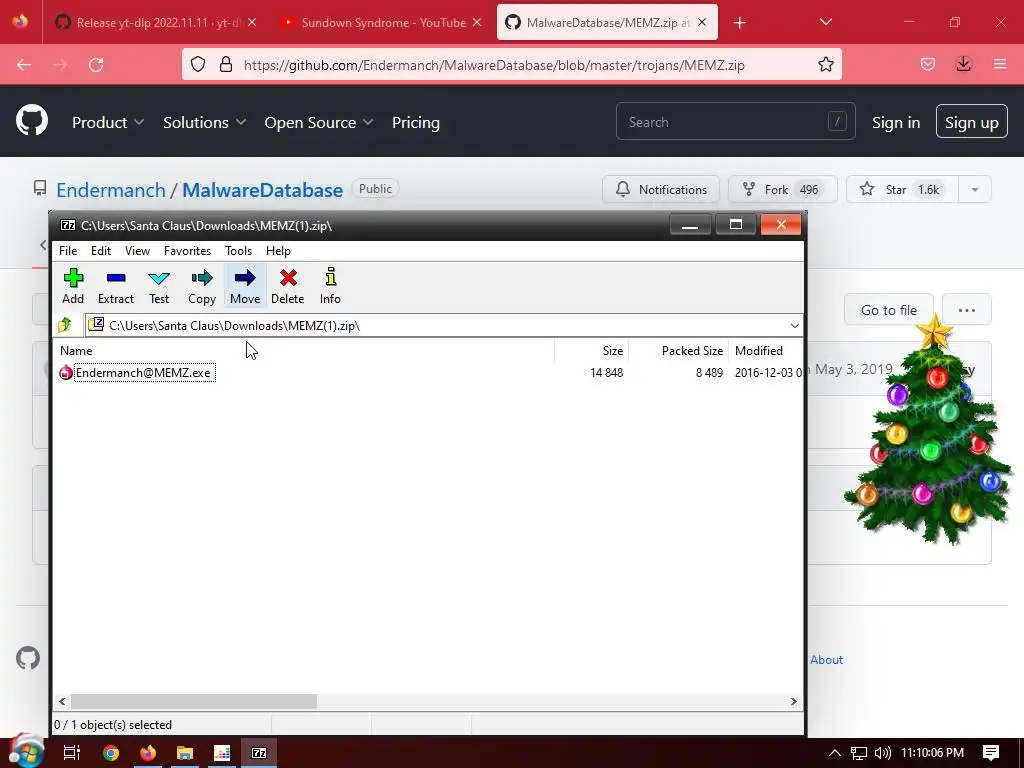The height and width of the screenshot is (768, 1024).
Task: Open the Endermanch user link
Action: (x=111, y=190)
